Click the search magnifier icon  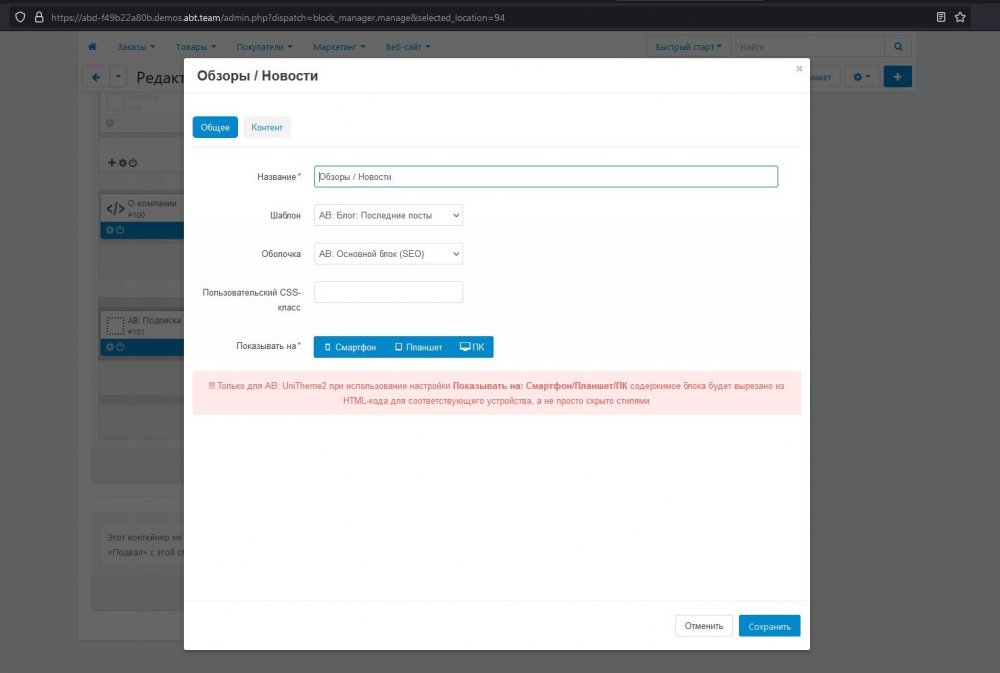(x=898, y=47)
